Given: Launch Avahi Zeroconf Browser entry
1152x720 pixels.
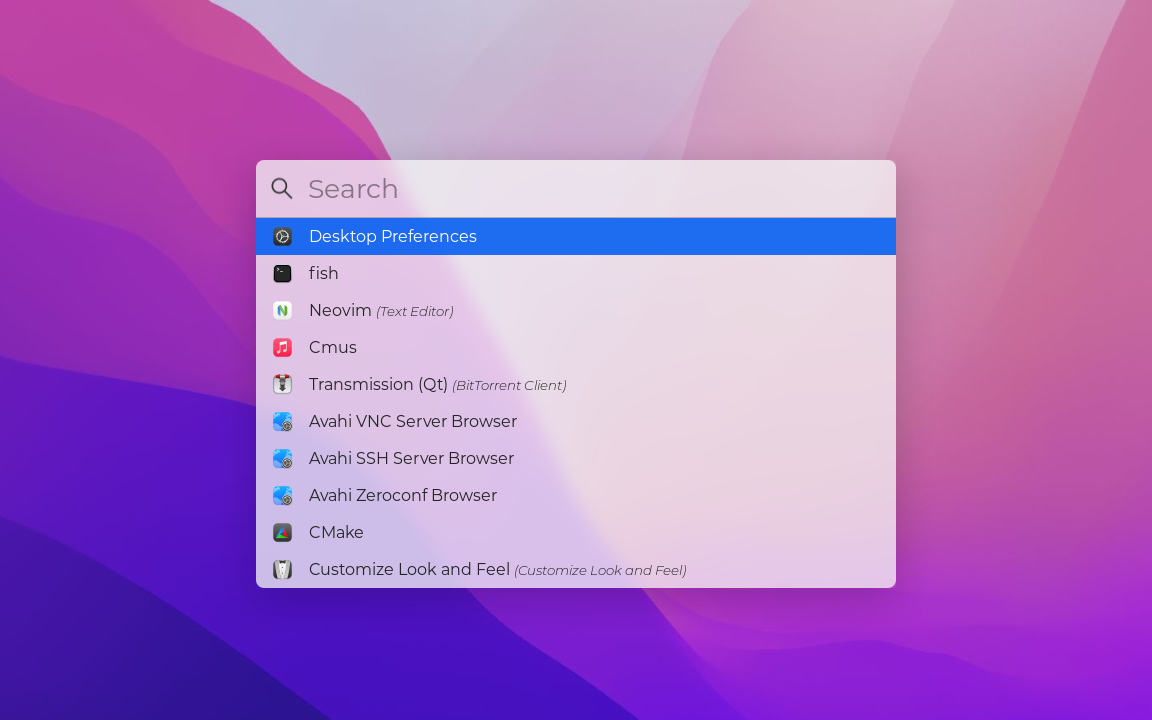Looking at the screenshot, I should click(575, 495).
